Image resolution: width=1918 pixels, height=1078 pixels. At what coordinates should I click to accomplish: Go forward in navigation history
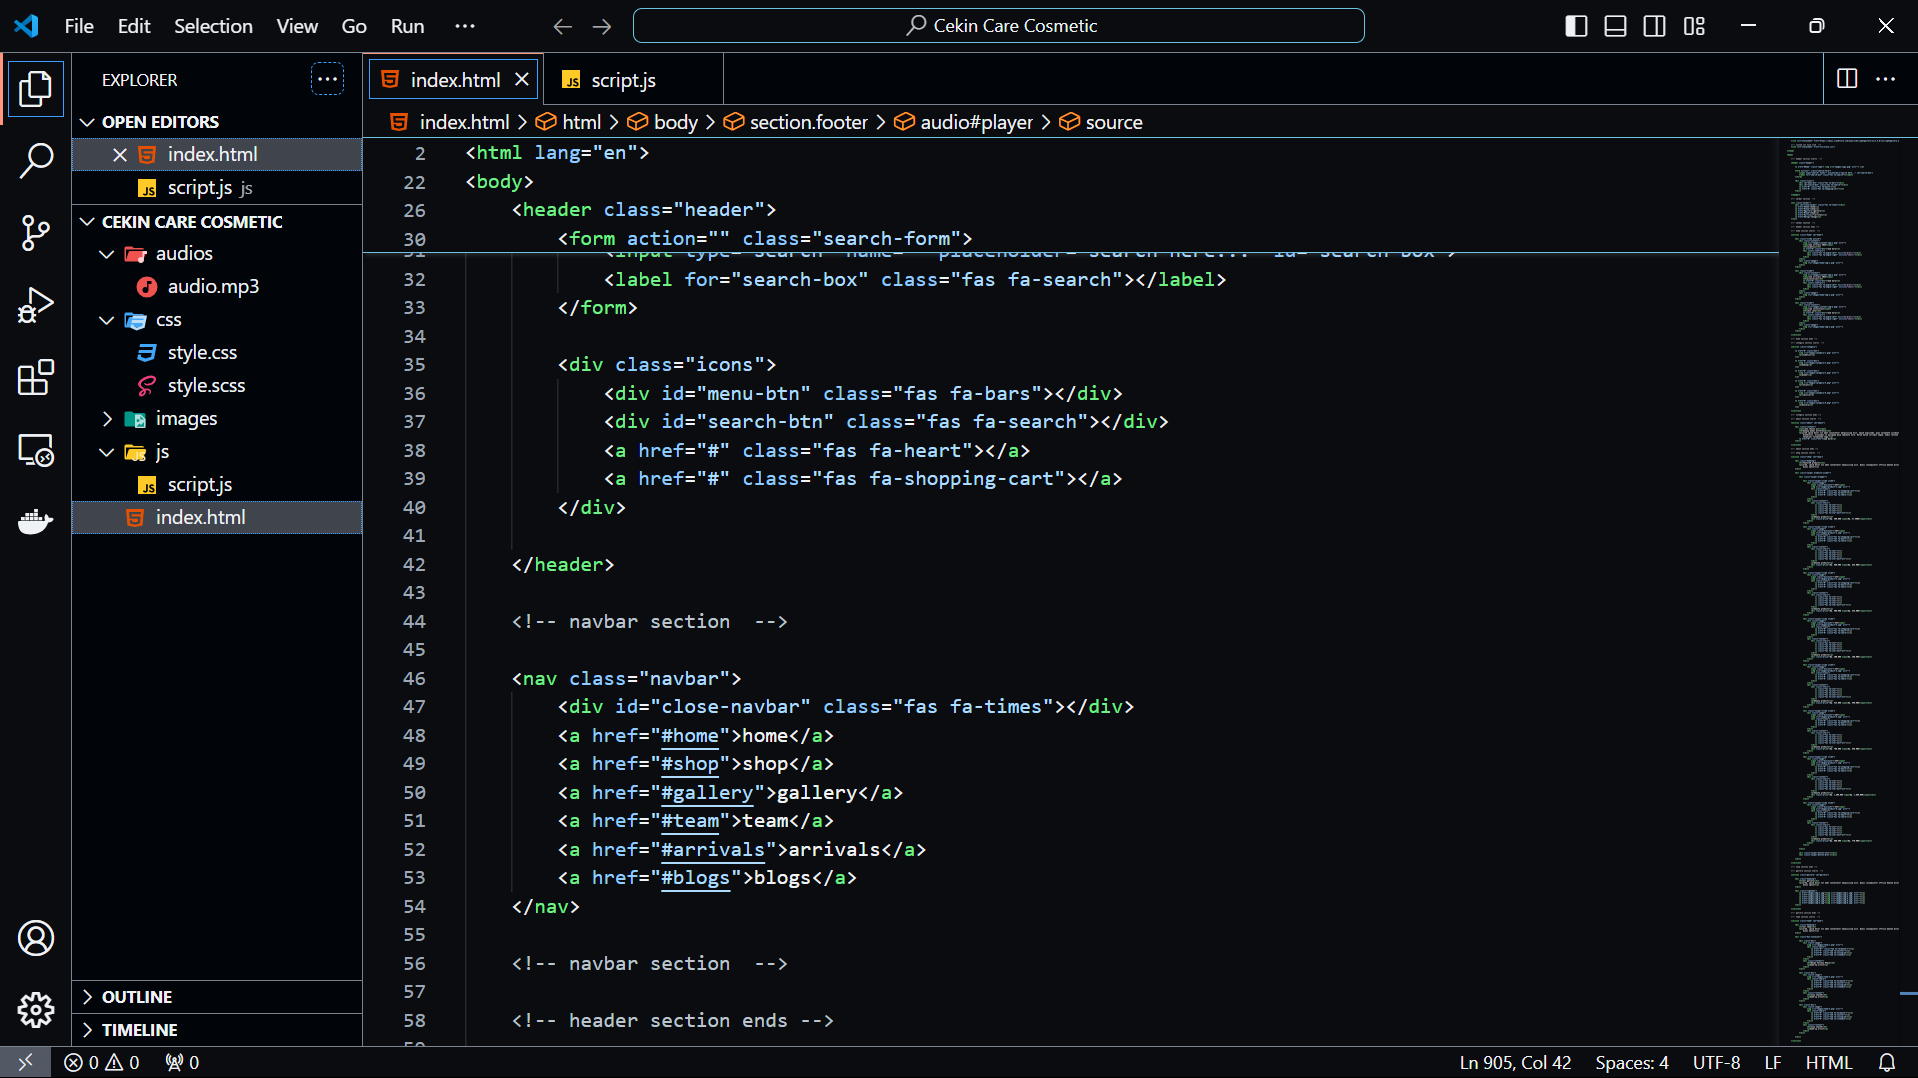tap(602, 26)
